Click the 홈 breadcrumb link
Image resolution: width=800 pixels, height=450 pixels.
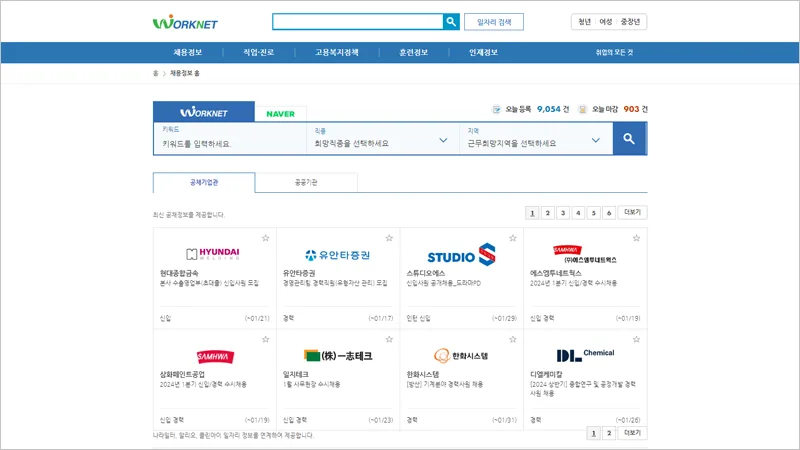[156, 73]
